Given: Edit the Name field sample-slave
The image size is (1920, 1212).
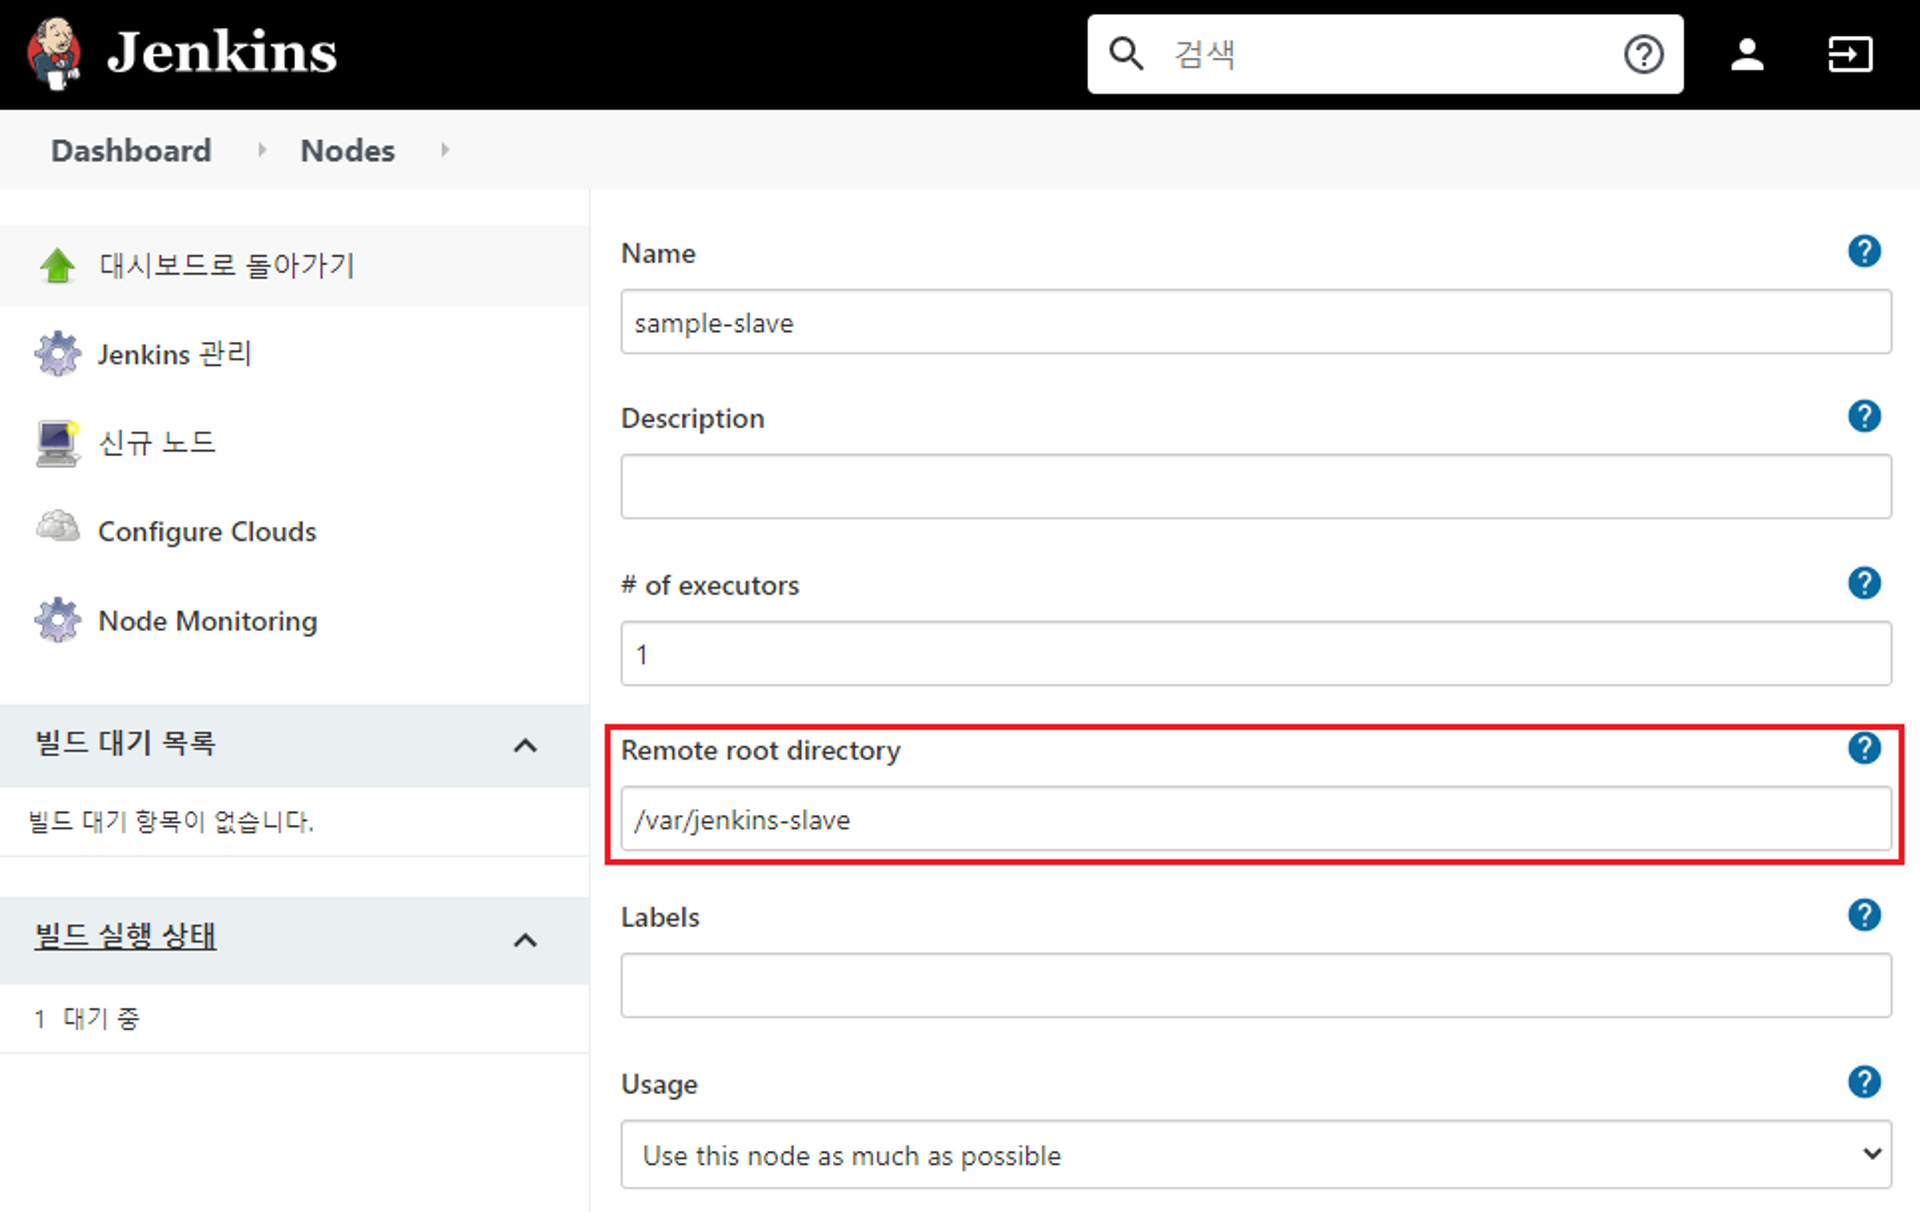Looking at the screenshot, I should pos(1256,322).
